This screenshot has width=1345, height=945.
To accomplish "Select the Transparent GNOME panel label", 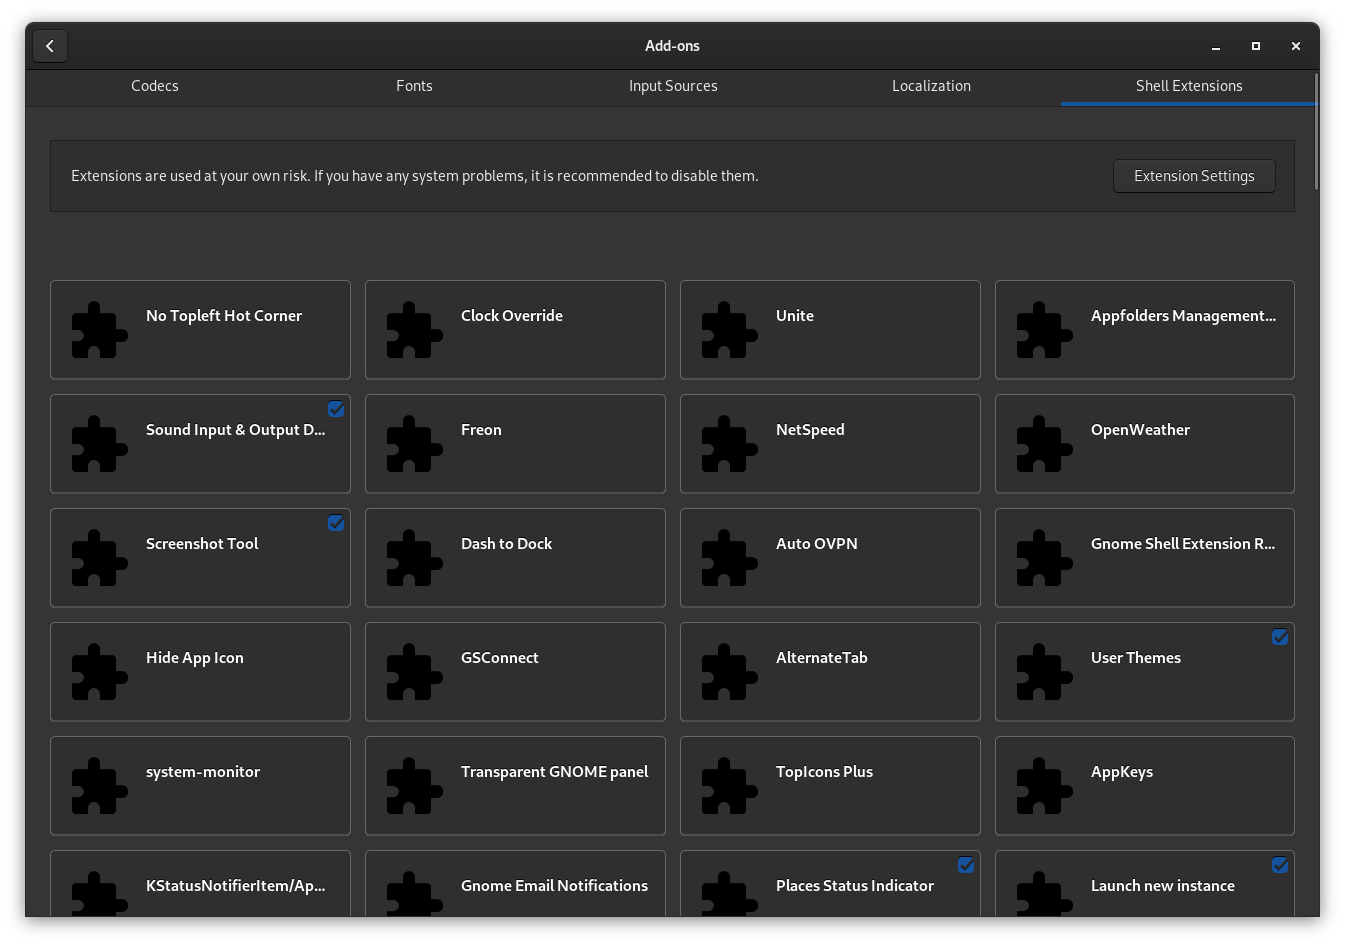I will coord(555,772).
